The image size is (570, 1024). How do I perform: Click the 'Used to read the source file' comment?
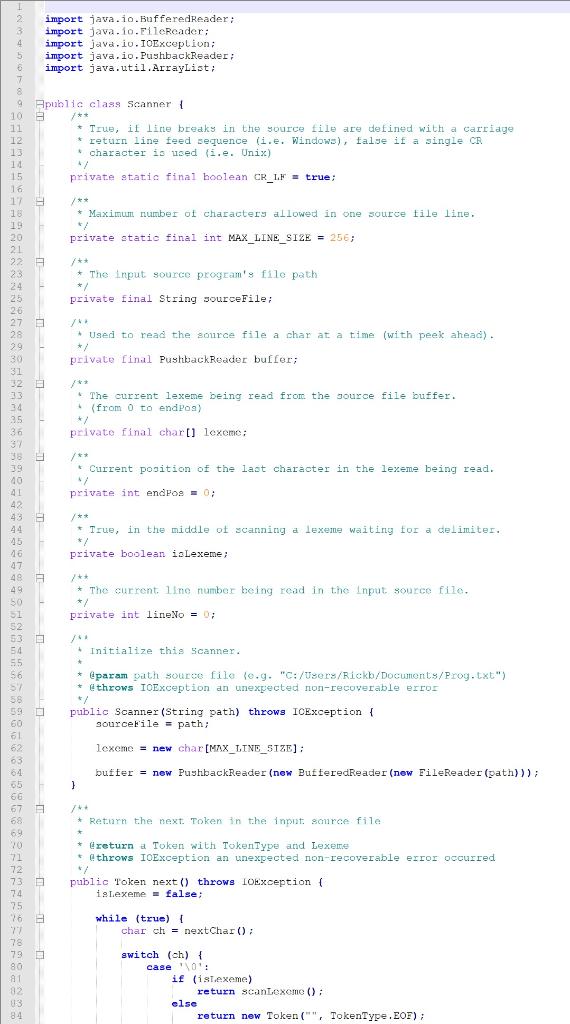[285, 335]
